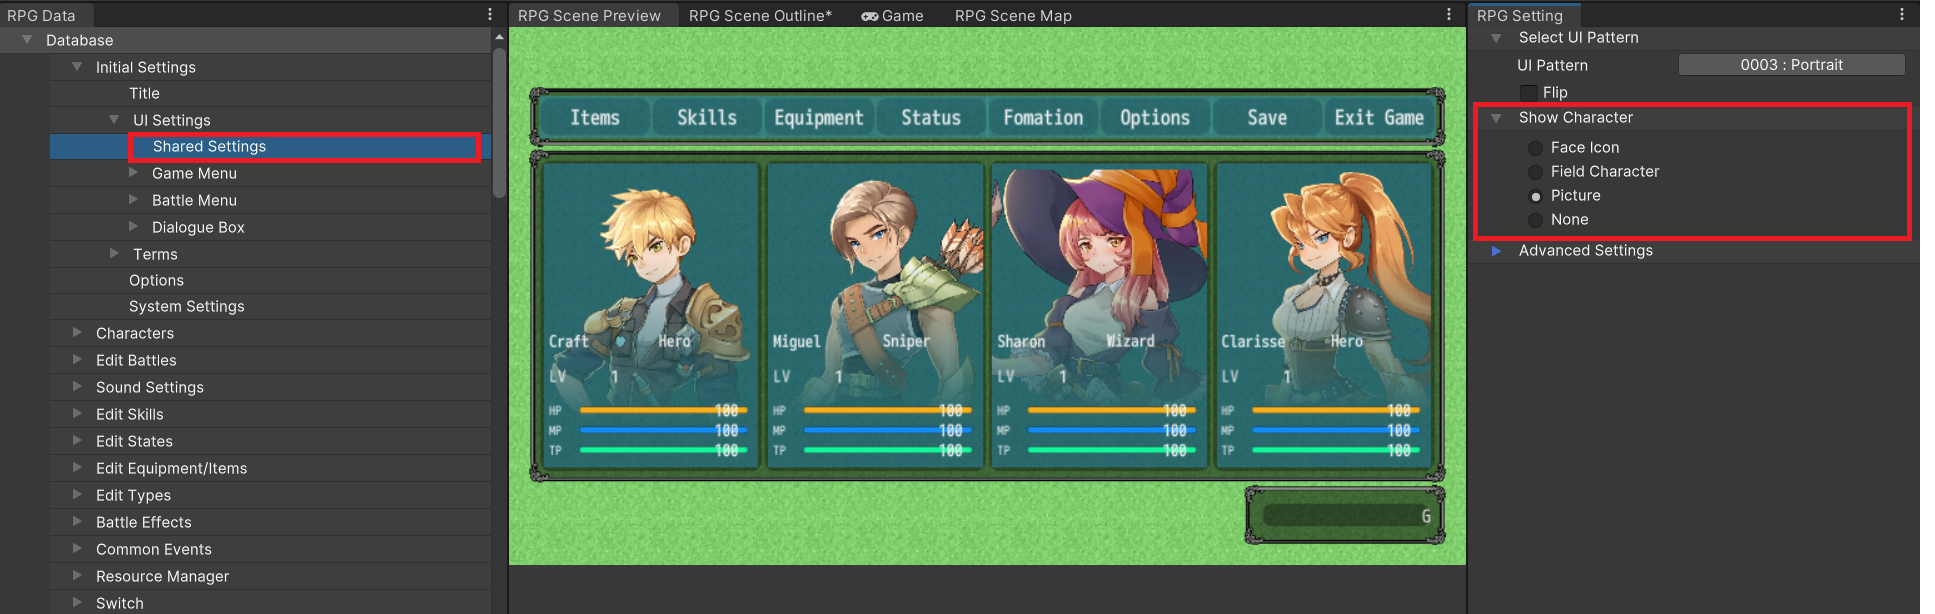Select the Face Icon radio option
Viewport: 1935px width, 614px height.
(x=1535, y=148)
